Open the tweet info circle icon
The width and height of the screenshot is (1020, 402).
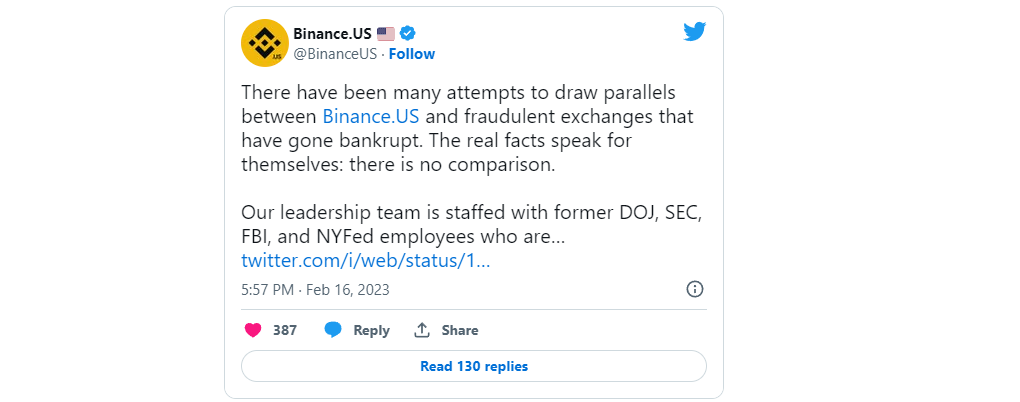point(695,289)
